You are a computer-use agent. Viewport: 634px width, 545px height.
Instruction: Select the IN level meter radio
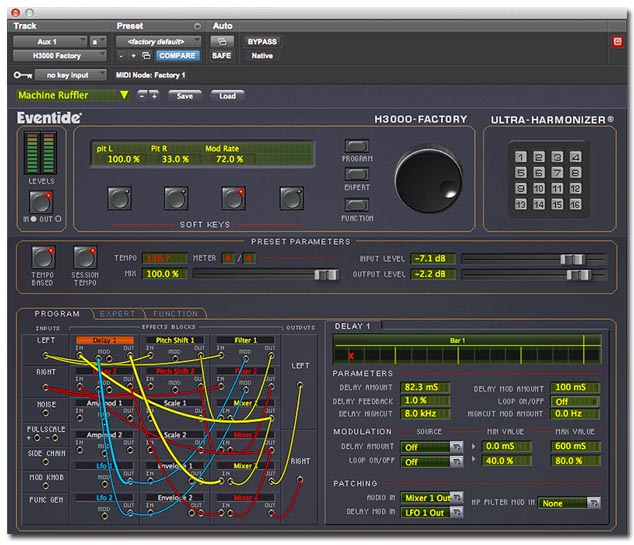pos(34,219)
